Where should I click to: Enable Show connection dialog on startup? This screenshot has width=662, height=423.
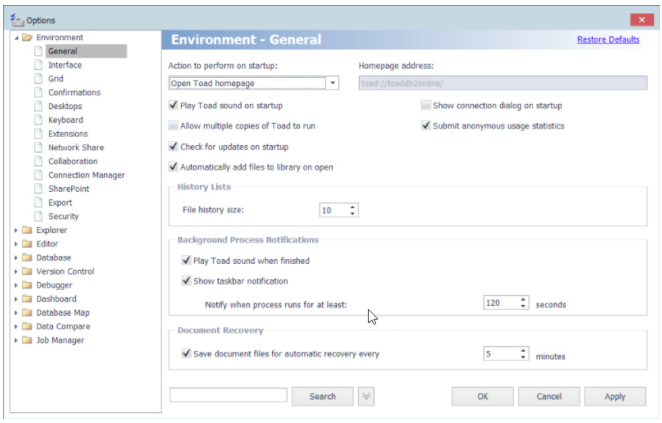pos(426,105)
